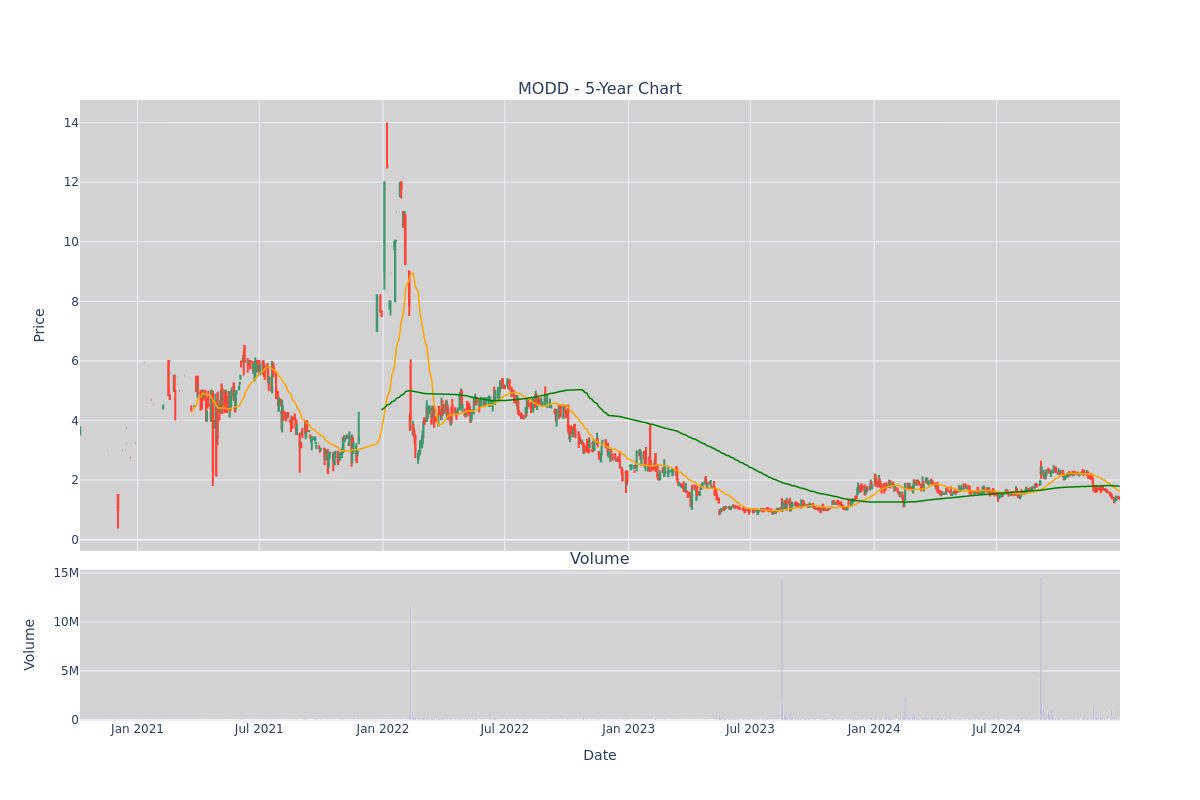Click the price tick label 4

pos(74,420)
